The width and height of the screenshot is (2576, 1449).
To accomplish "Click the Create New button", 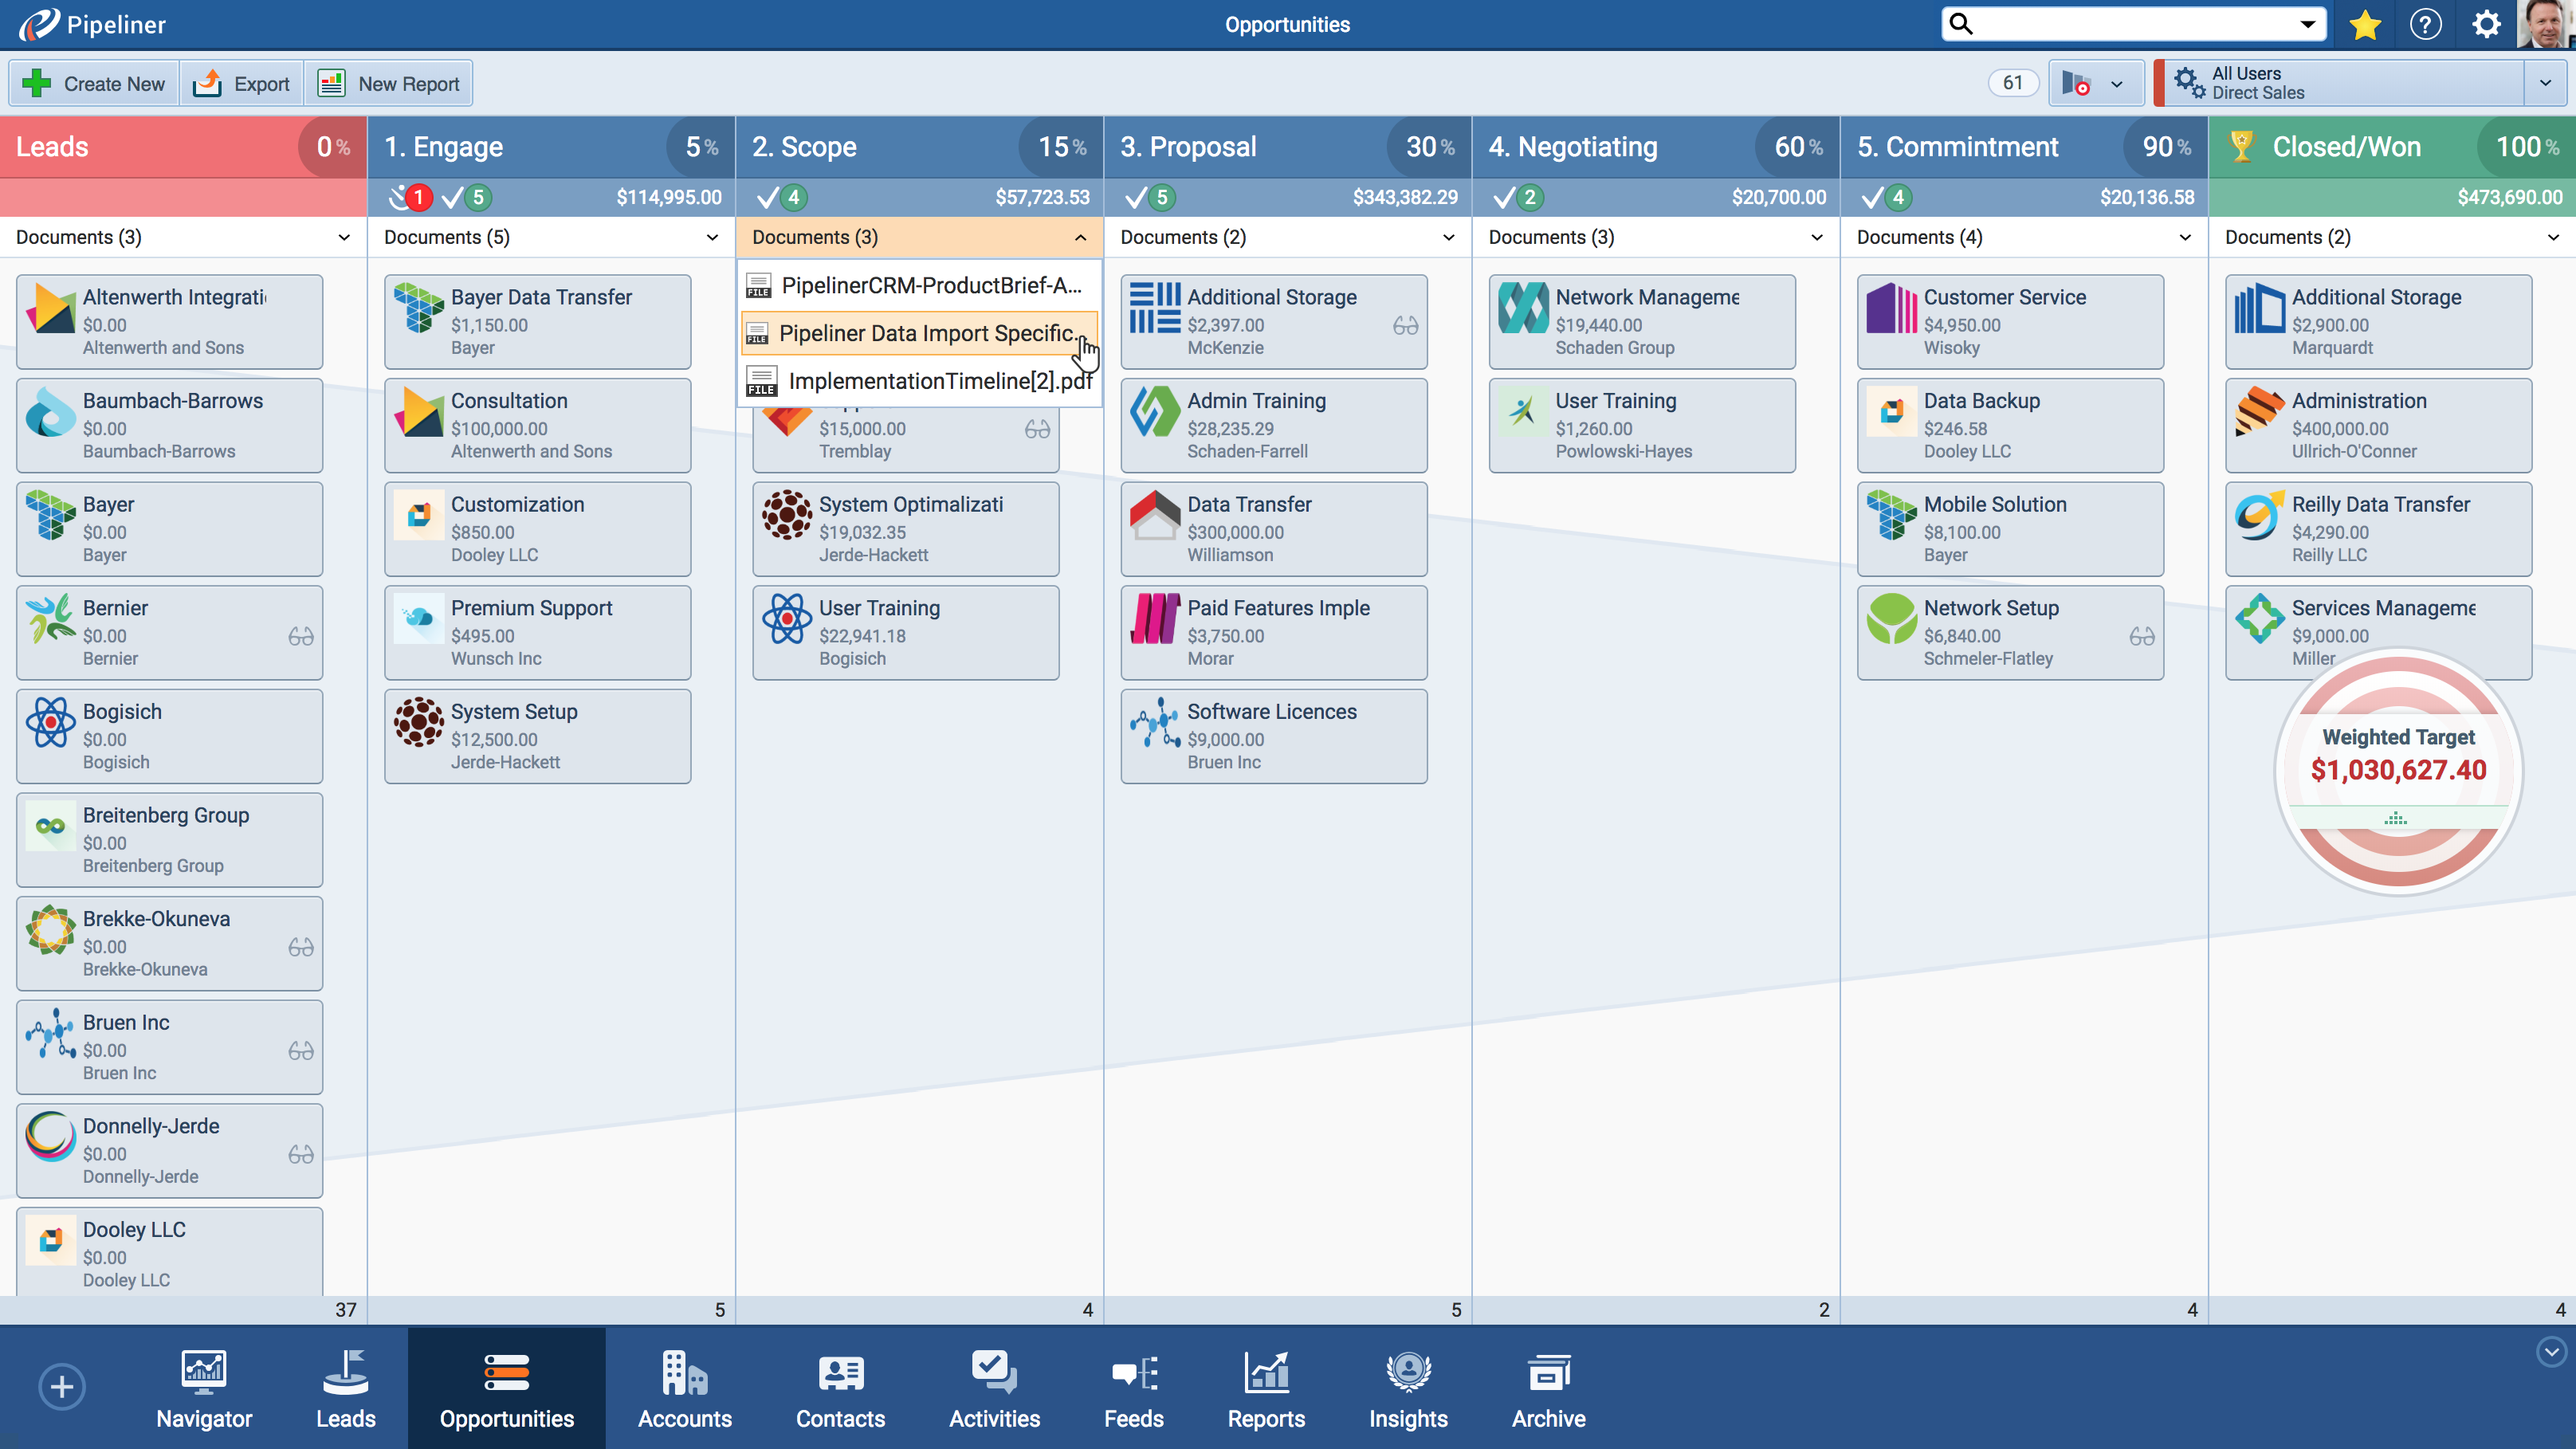I will click(94, 84).
